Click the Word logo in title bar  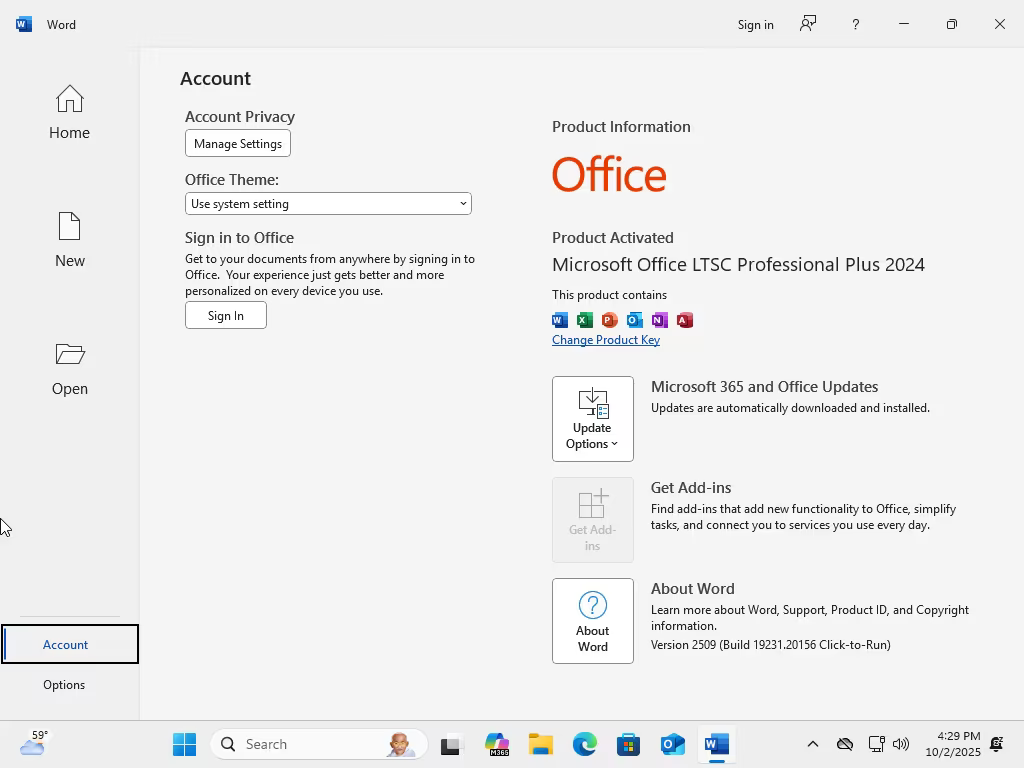(24, 24)
